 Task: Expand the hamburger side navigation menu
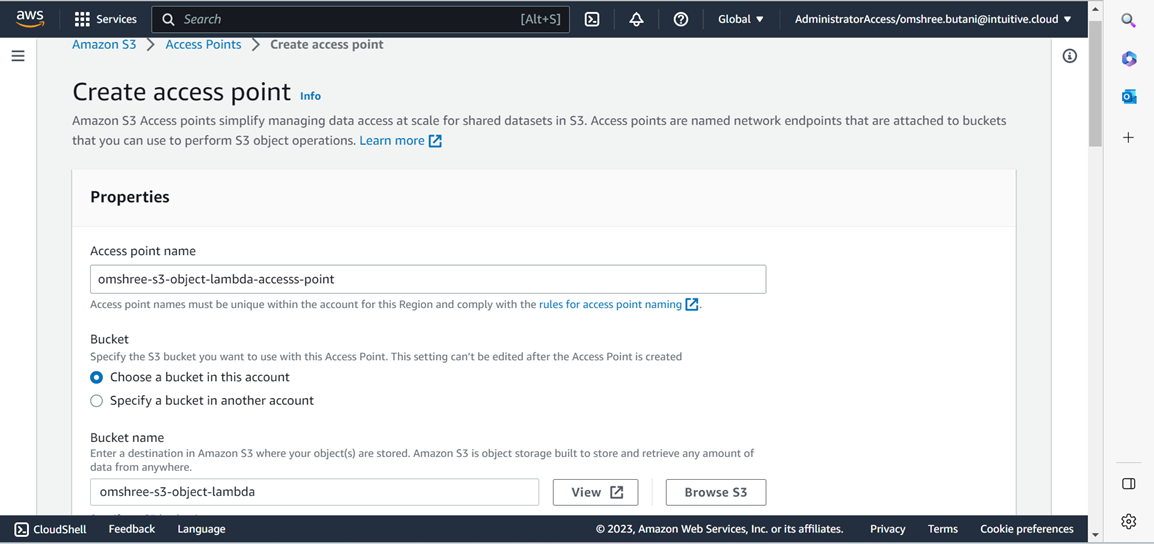[x=18, y=56]
